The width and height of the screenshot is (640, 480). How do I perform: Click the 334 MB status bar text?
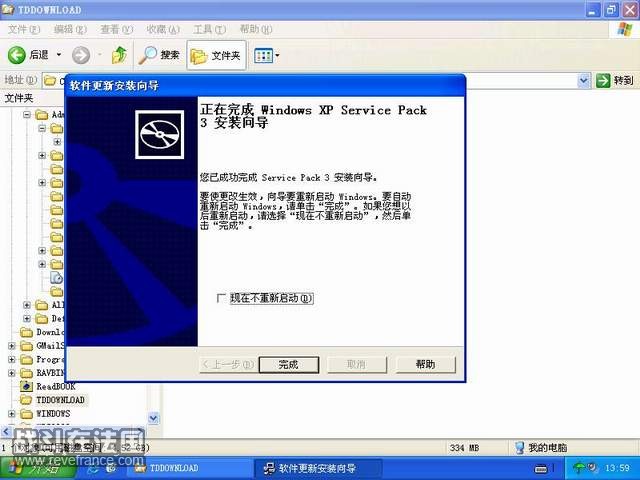coord(464,448)
